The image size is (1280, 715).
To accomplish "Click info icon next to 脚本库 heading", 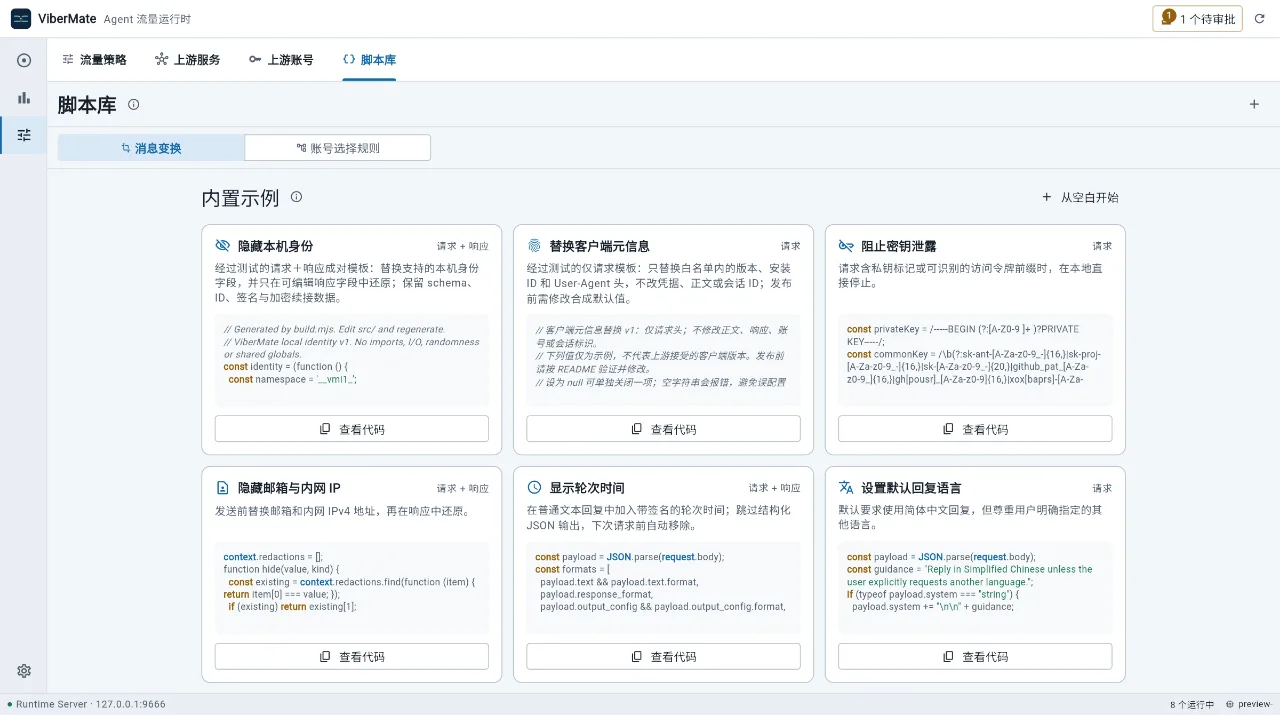I will point(134,104).
